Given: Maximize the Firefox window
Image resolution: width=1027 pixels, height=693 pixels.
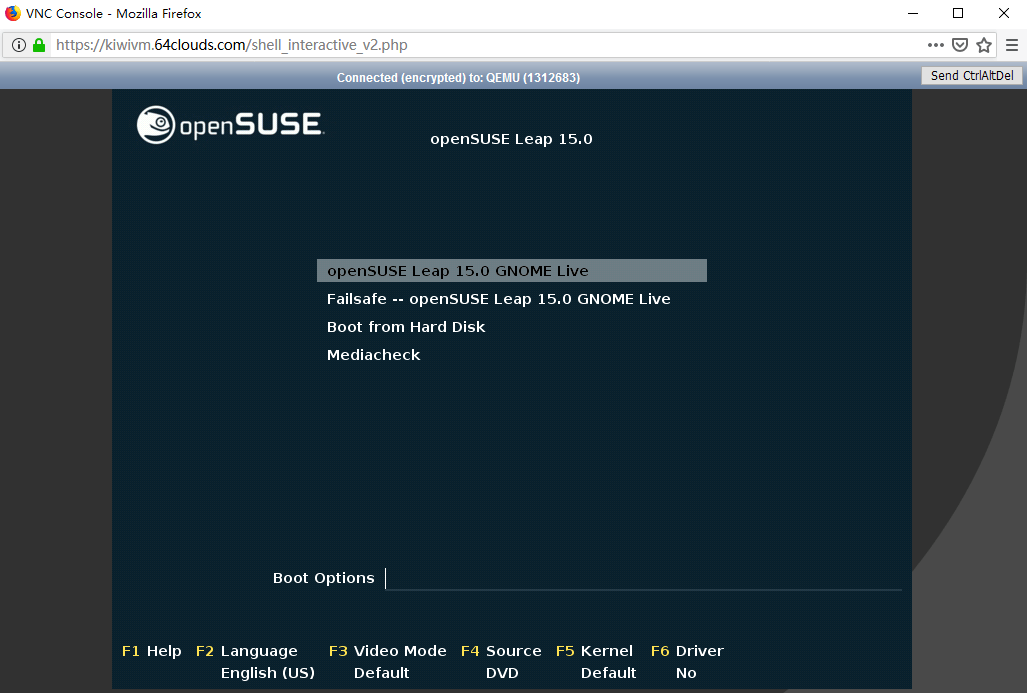Looking at the screenshot, I should click(x=958, y=13).
